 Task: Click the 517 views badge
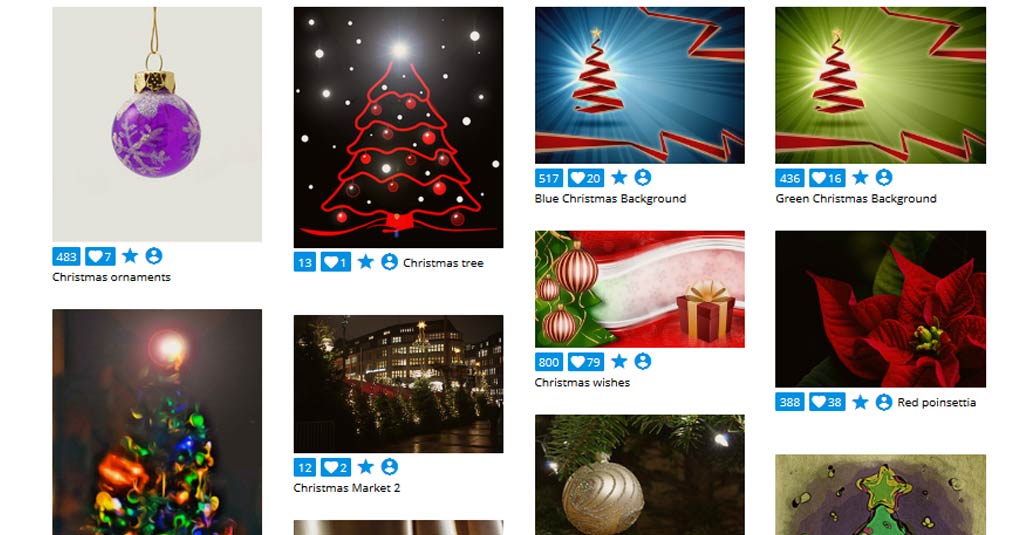[x=549, y=178]
